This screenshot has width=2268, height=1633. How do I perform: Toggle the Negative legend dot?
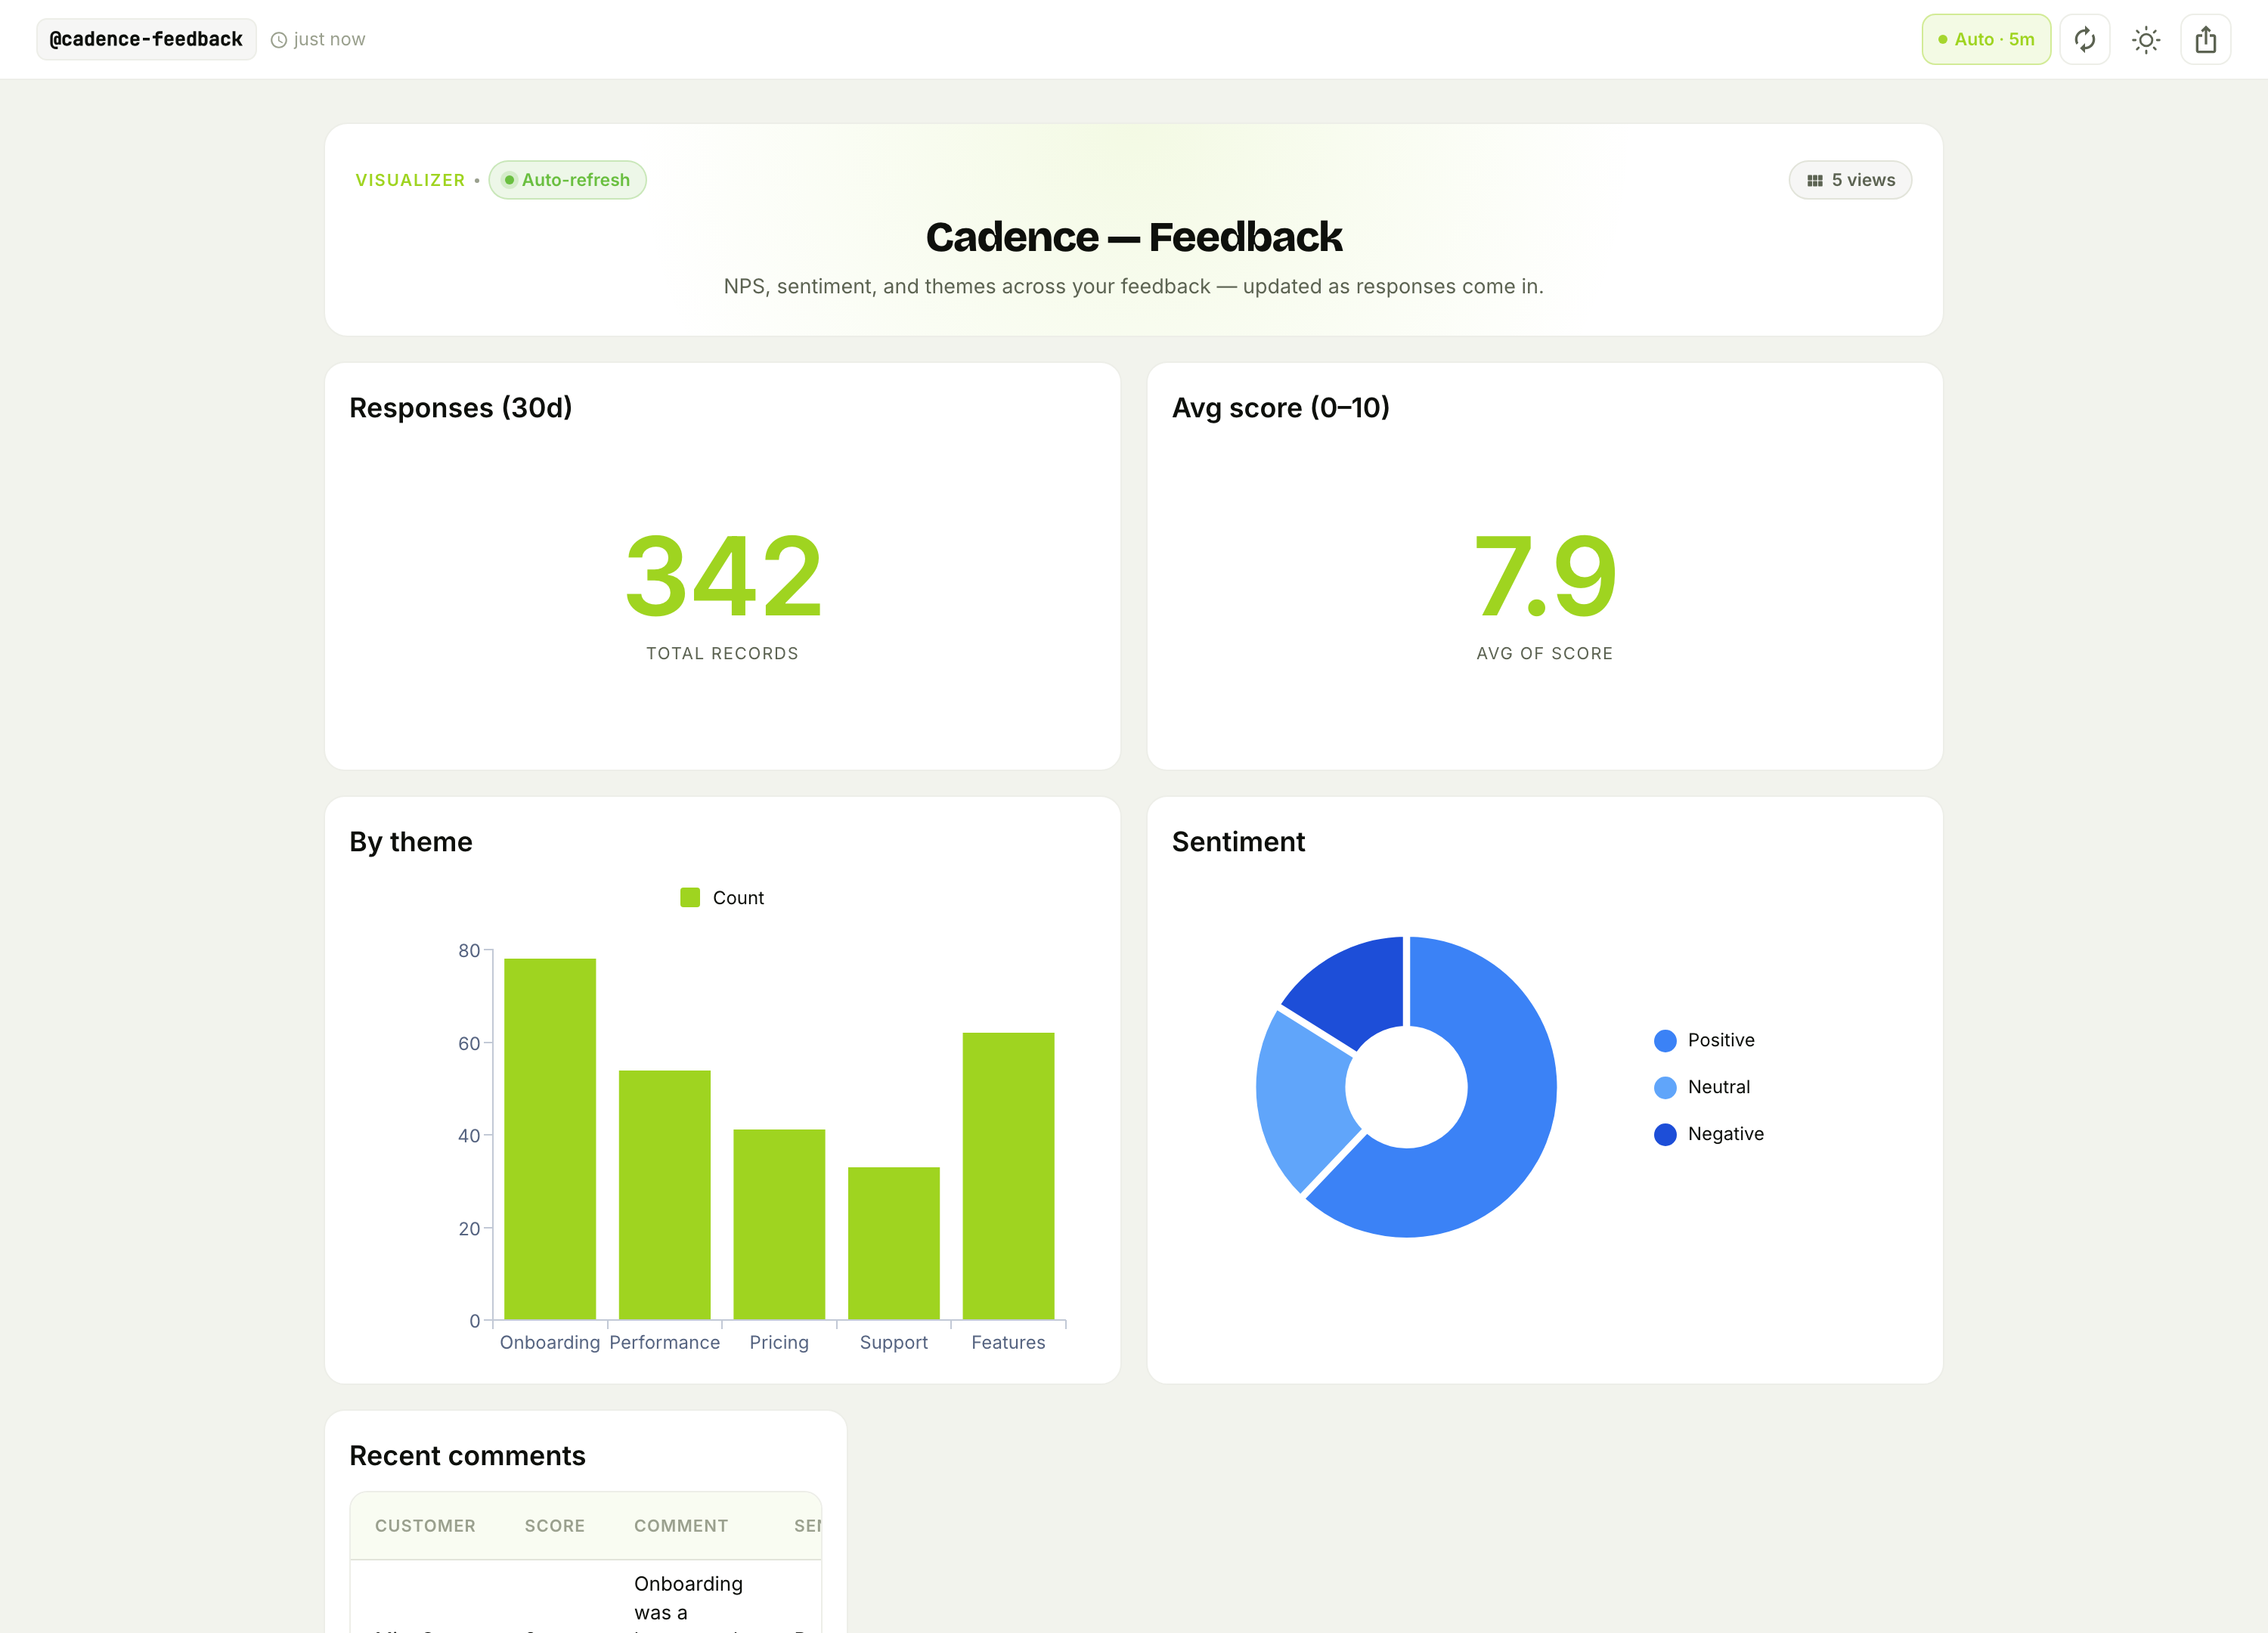[x=1664, y=1134]
